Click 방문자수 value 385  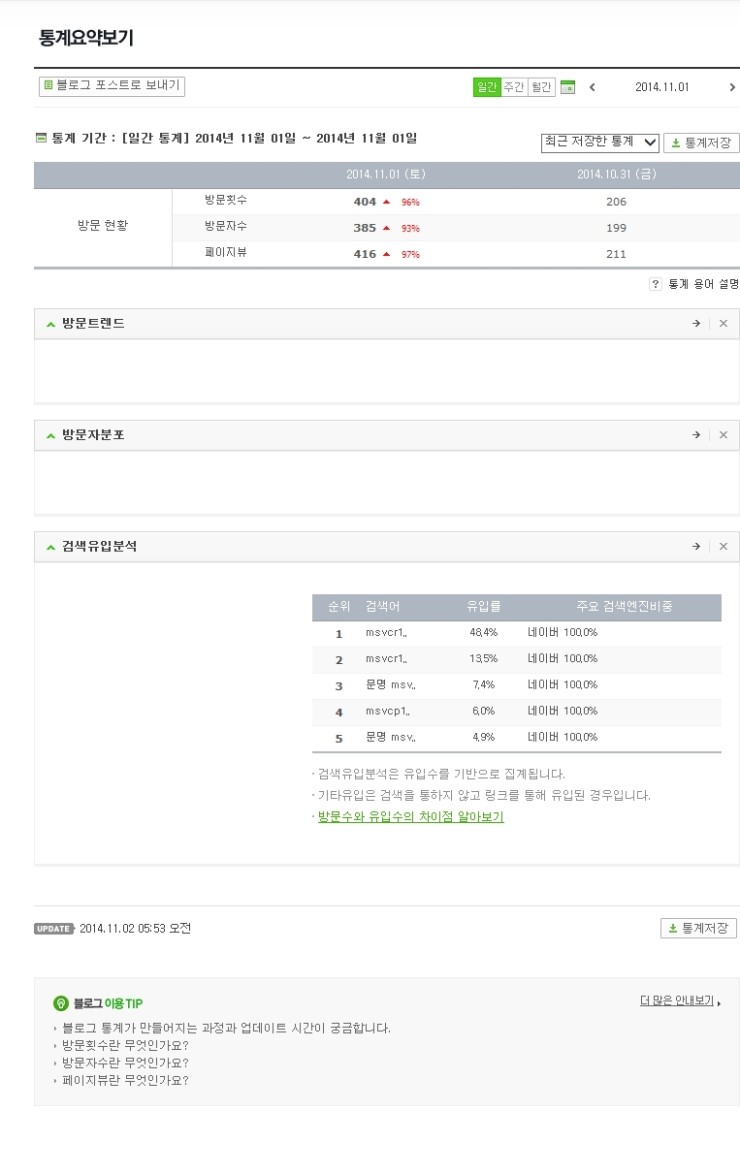click(x=365, y=228)
